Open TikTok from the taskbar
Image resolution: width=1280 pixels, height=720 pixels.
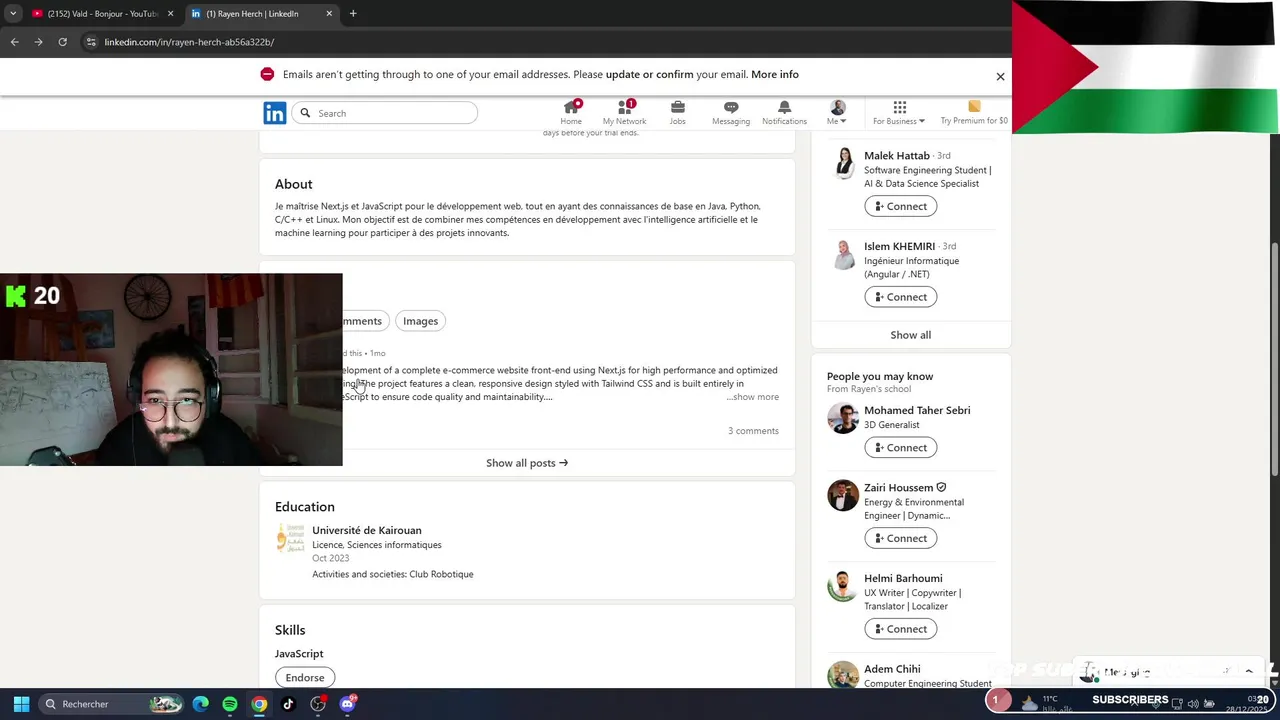288,704
